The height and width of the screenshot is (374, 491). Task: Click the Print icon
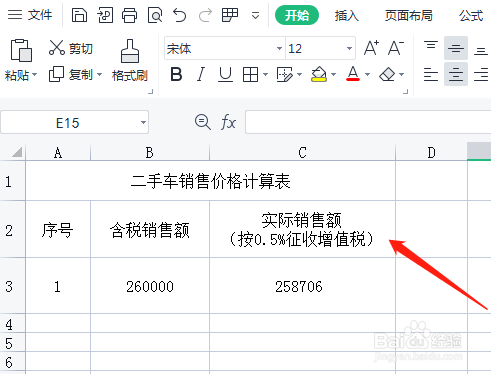point(129,15)
